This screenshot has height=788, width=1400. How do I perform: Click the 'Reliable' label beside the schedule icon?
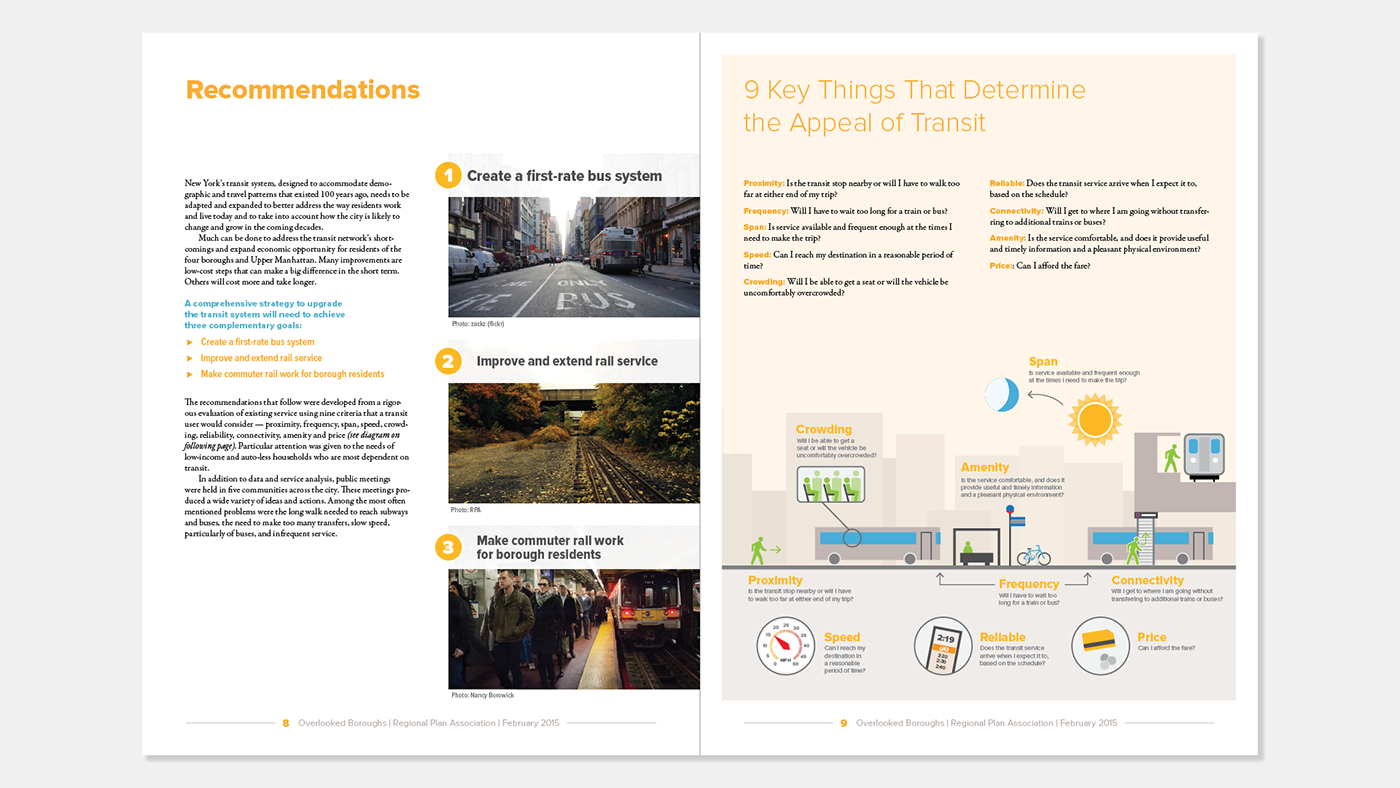[1003, 637]
